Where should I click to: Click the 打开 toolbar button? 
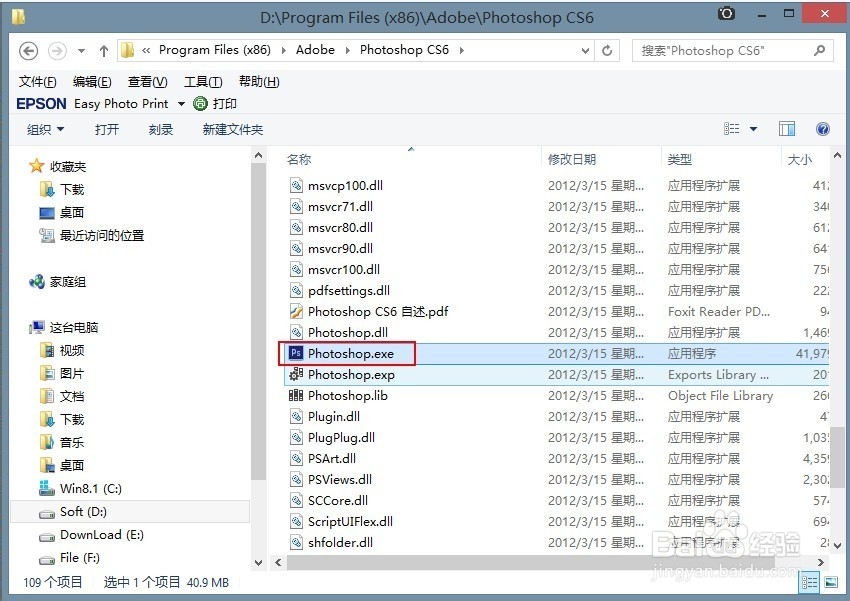click(106, 129)
